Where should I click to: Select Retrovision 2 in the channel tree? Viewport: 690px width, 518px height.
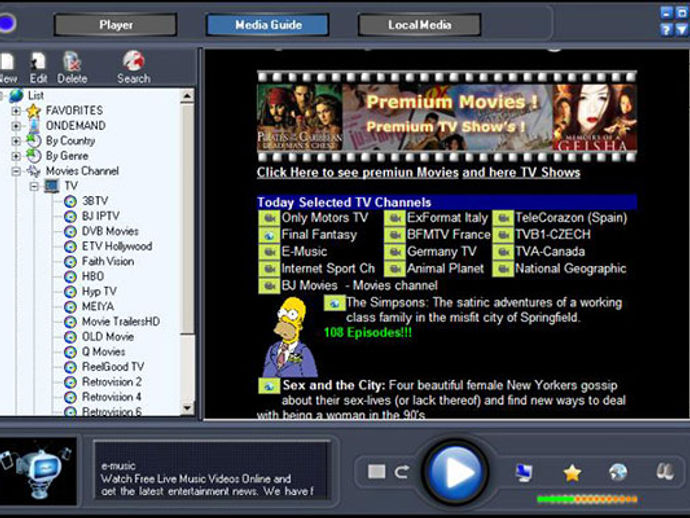pos(112,382)
